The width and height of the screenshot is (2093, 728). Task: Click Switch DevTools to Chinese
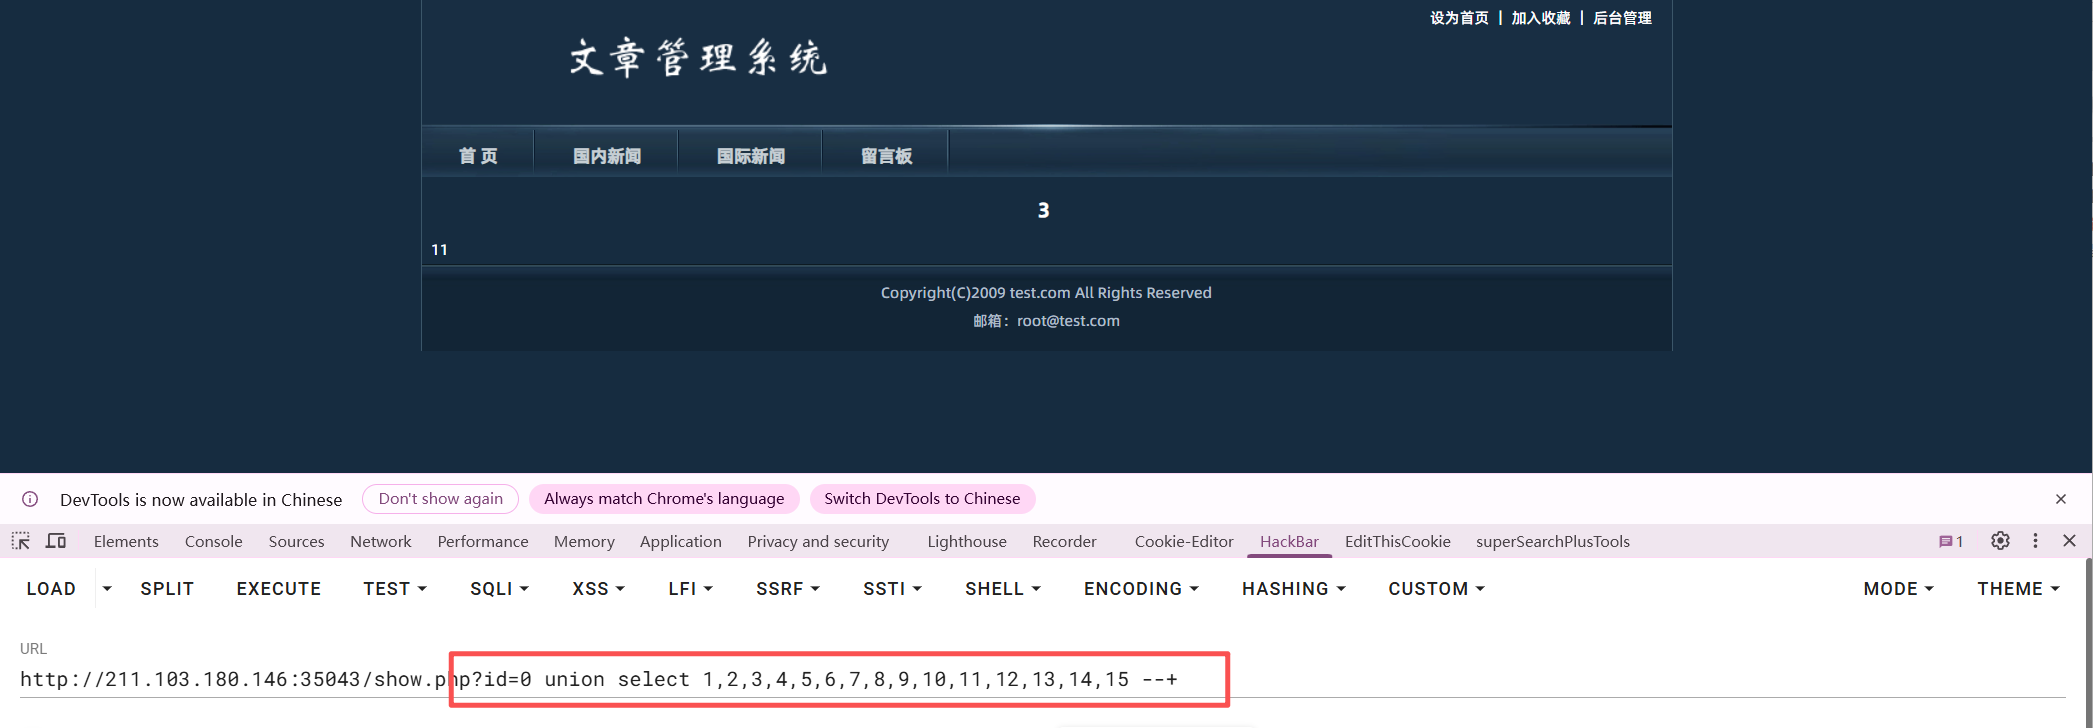(922, 499)
